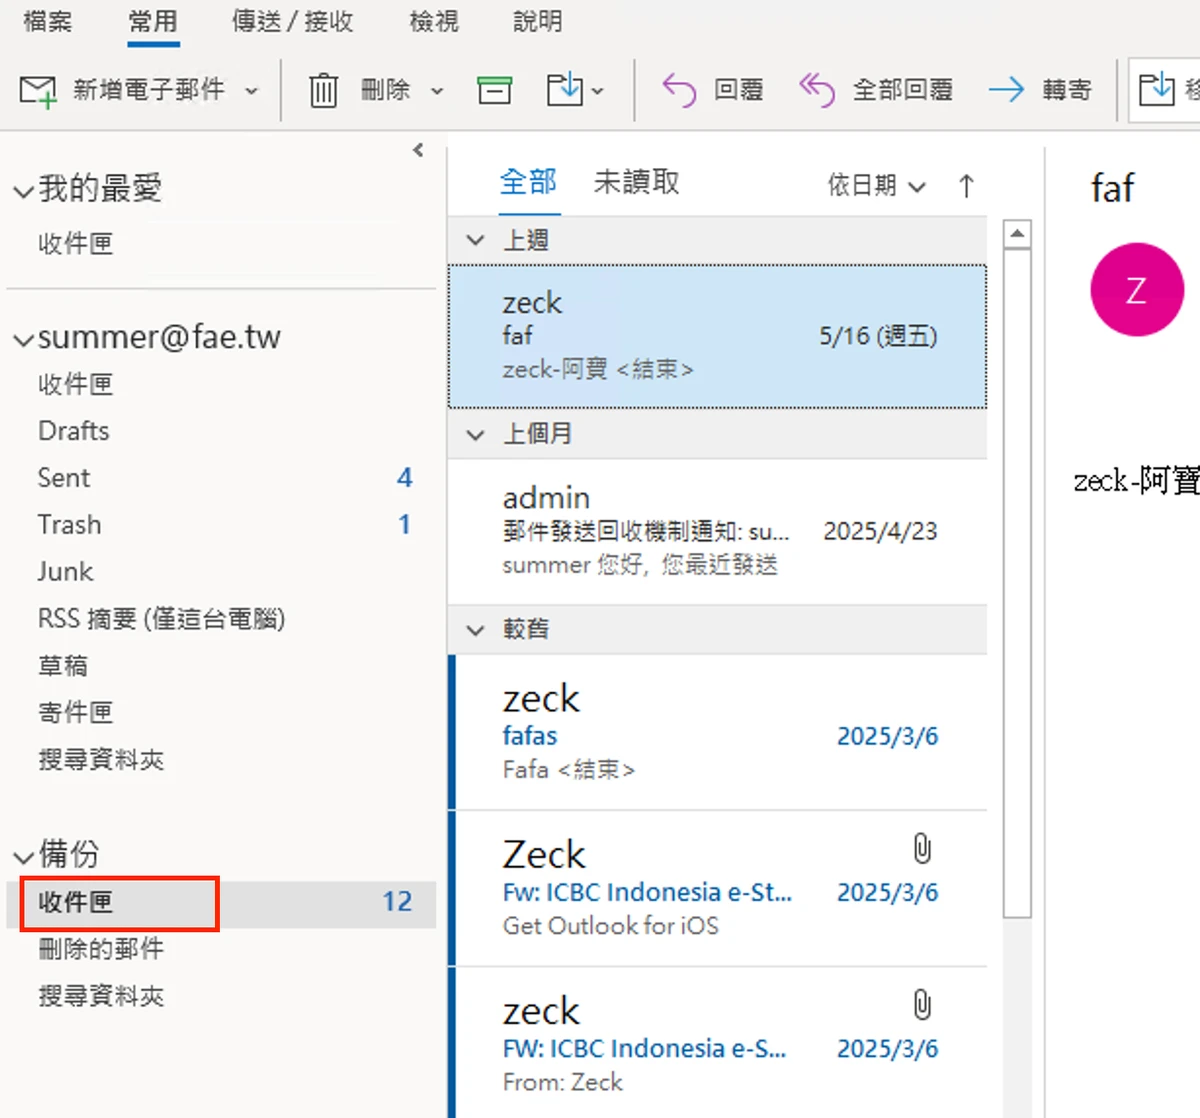This screenshot has width=1200, height=1118.
Task: Click the delete trash can icon
Action: (323, 91)
